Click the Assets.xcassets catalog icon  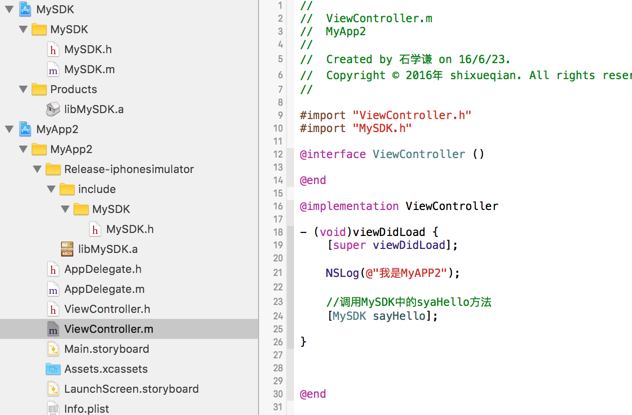[x=53, y=369]
